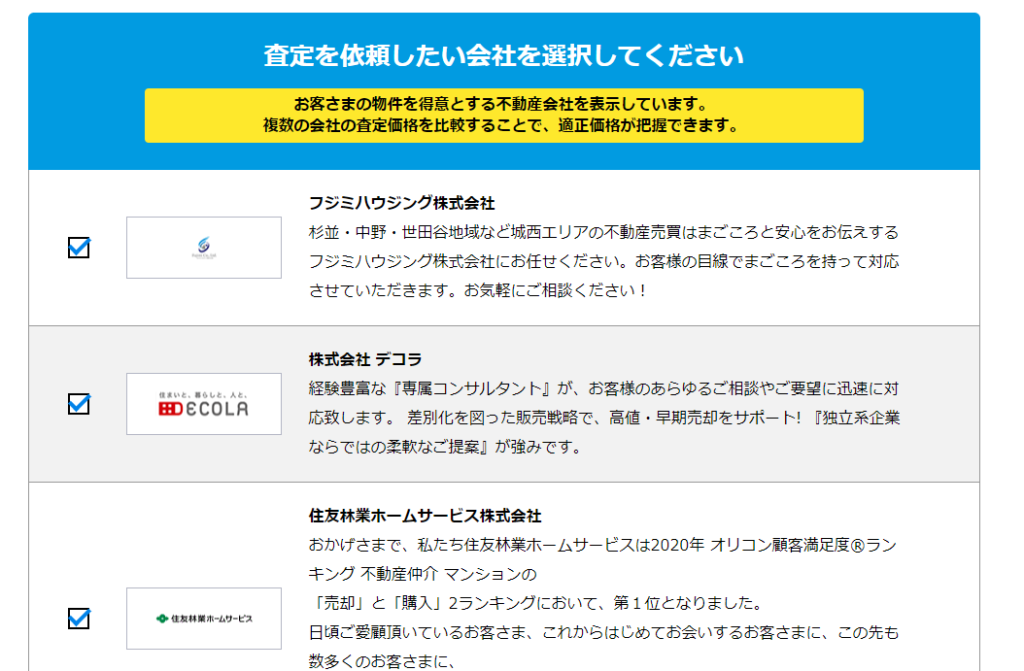The width and height of the screenshot is (1024, 671).
Task: Click the description starting 杉並・中野・世田谷地域
Action: coord(604,261)
